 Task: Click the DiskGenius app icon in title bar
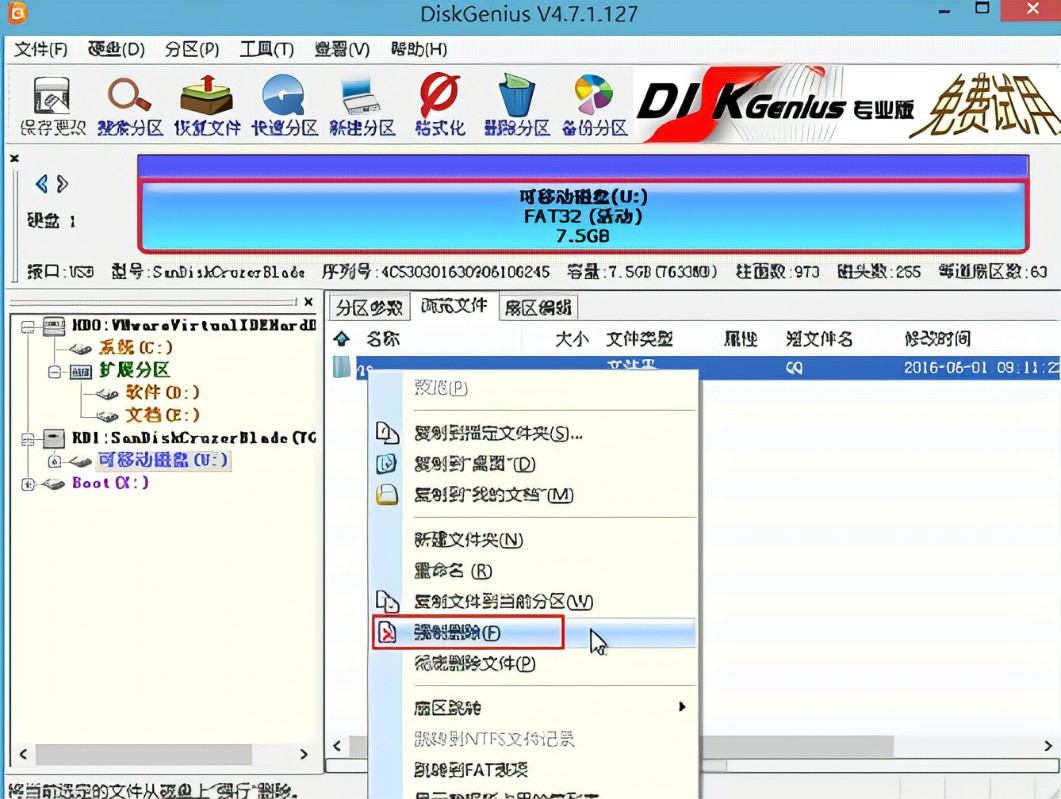coord(16,12)
